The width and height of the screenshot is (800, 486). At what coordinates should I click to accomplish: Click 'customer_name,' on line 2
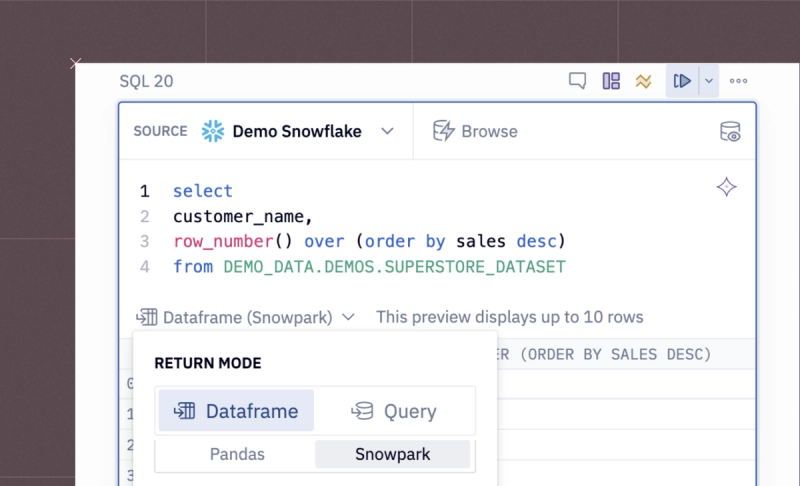[x=242, y=217]
